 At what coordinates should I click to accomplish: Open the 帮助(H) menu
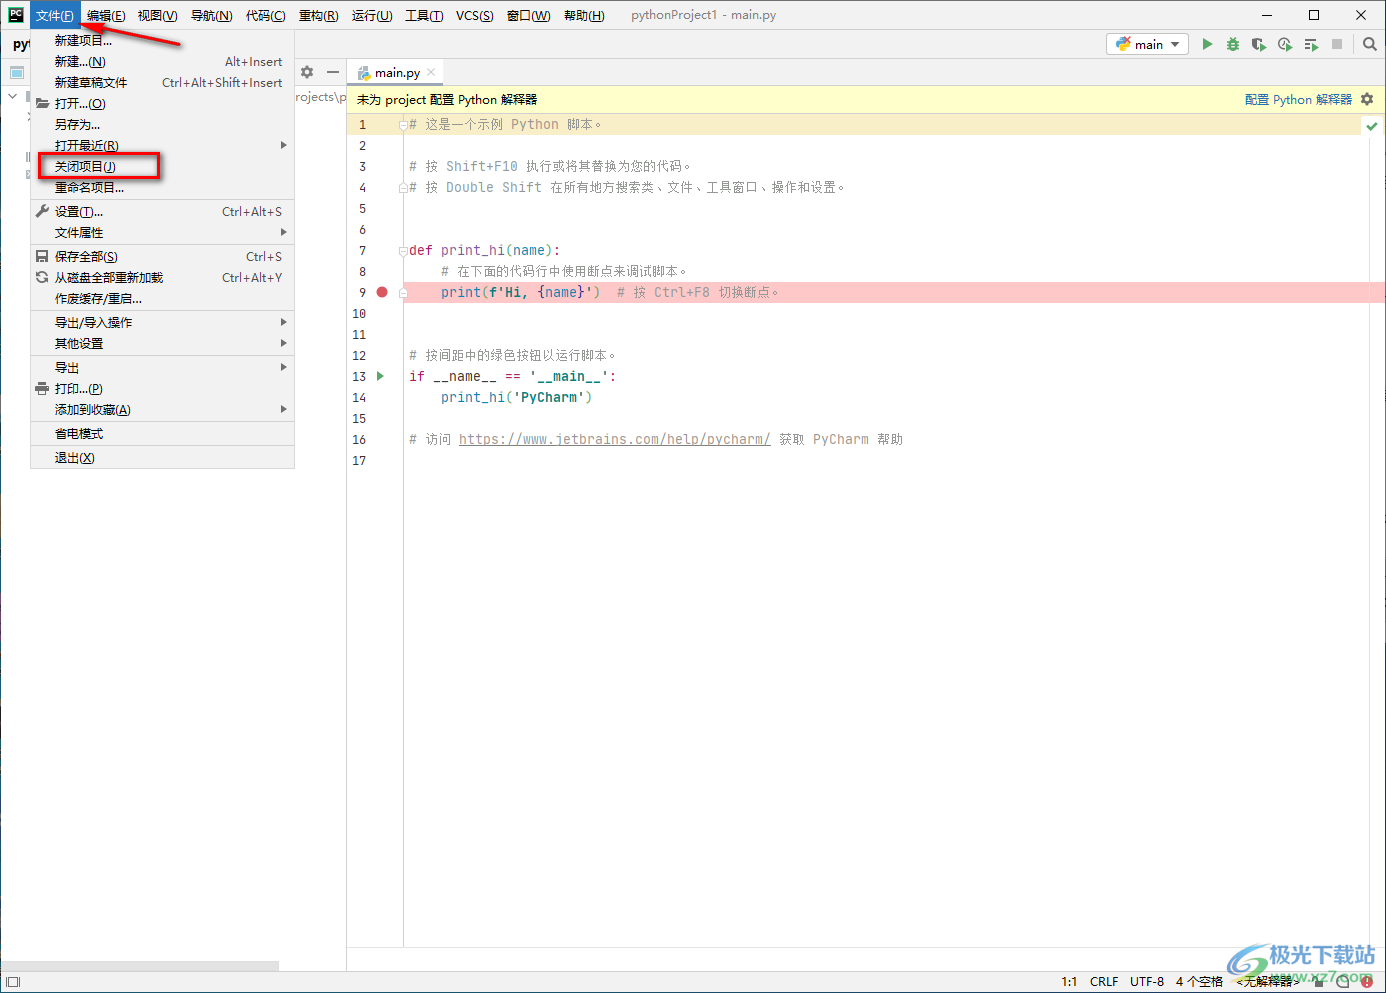tap(584, 15)
